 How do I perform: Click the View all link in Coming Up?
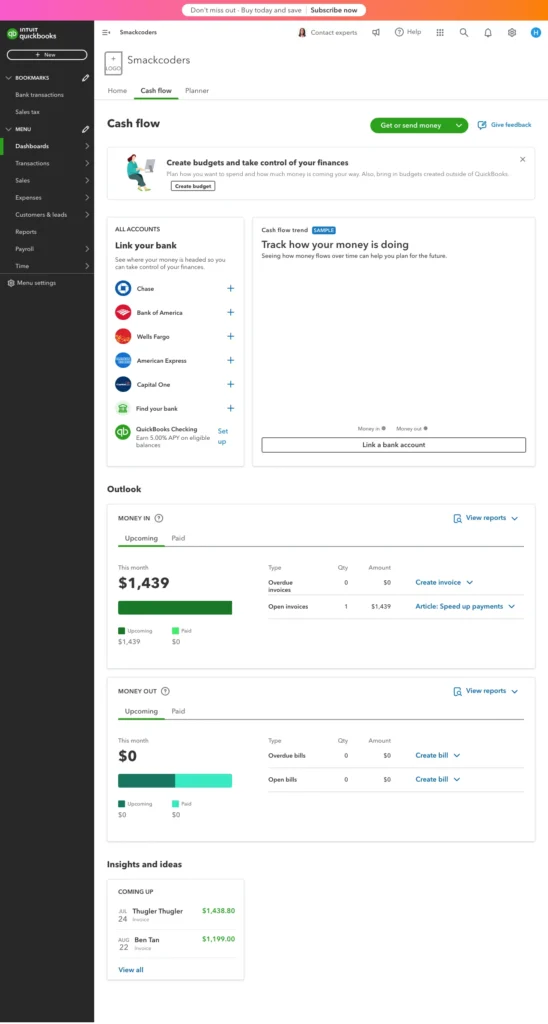tap(131, 970)
